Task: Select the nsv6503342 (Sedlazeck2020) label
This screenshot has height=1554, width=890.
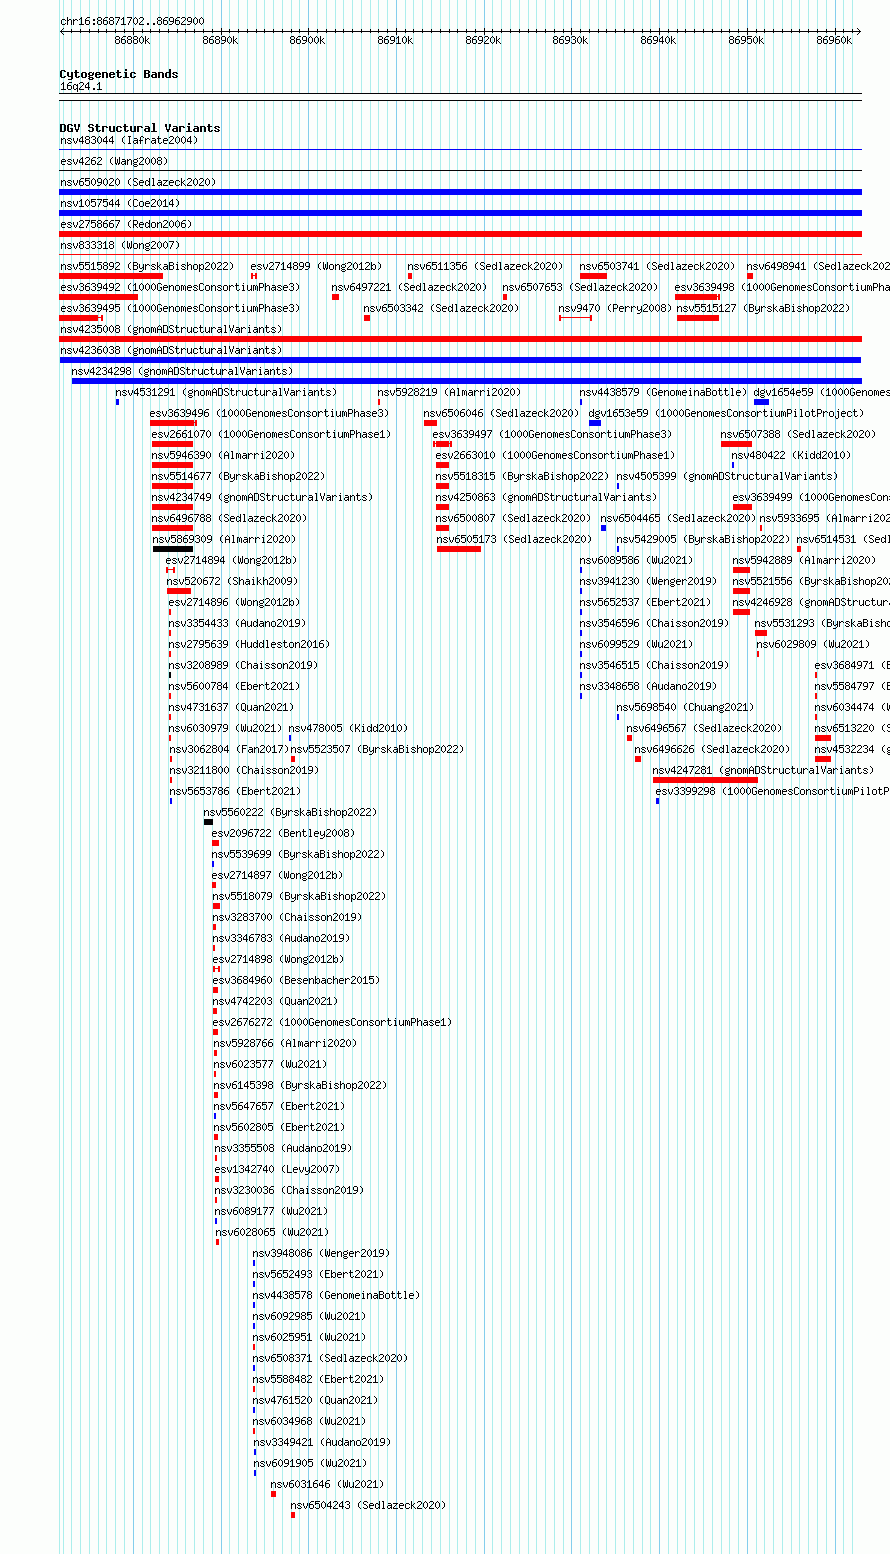Action: coord(441,308)
